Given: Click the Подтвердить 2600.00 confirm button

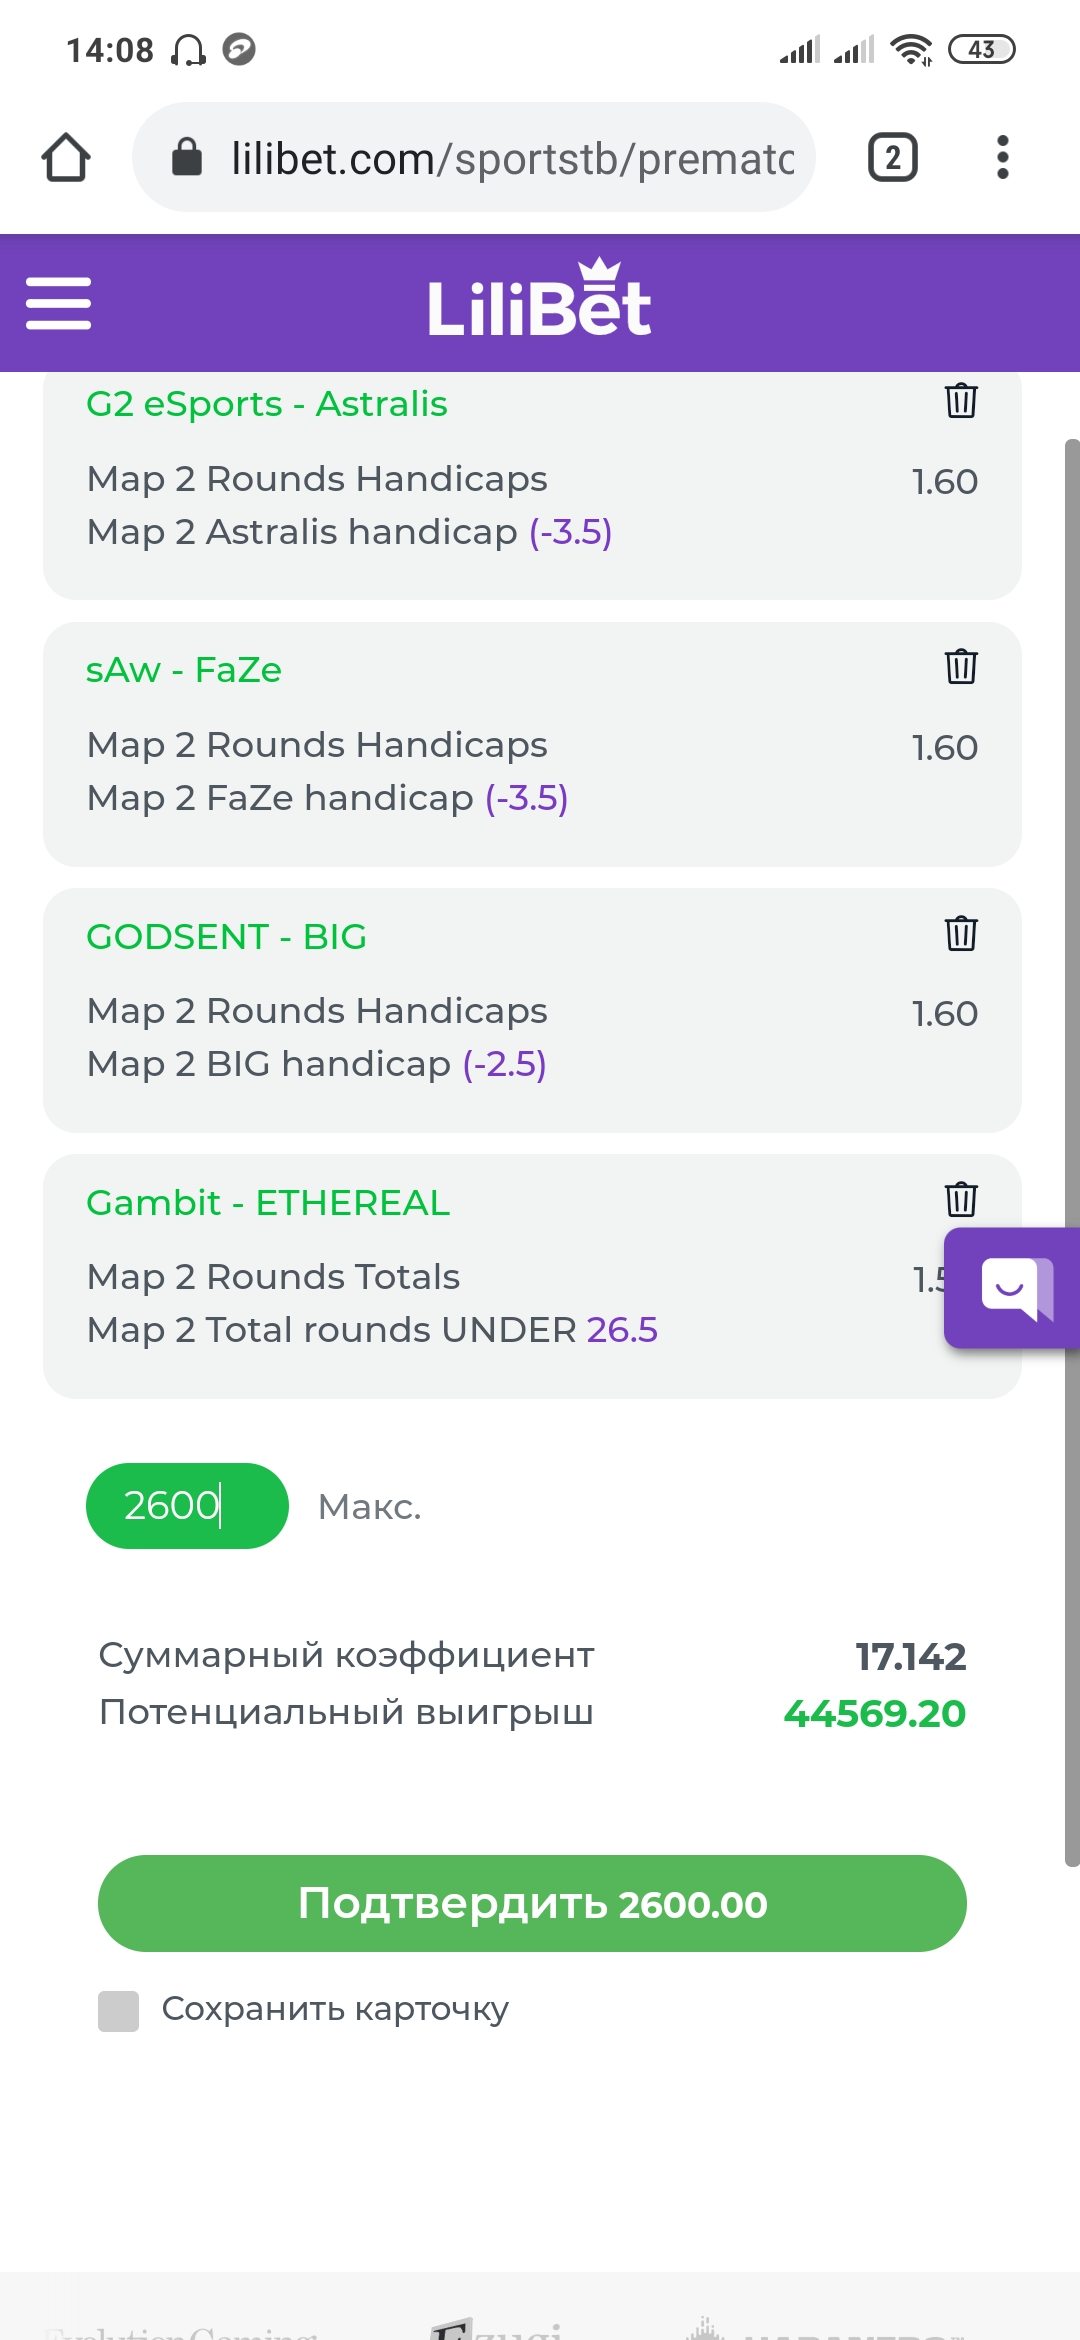Looking at the screenshot, I should (x=532, y=1903).
